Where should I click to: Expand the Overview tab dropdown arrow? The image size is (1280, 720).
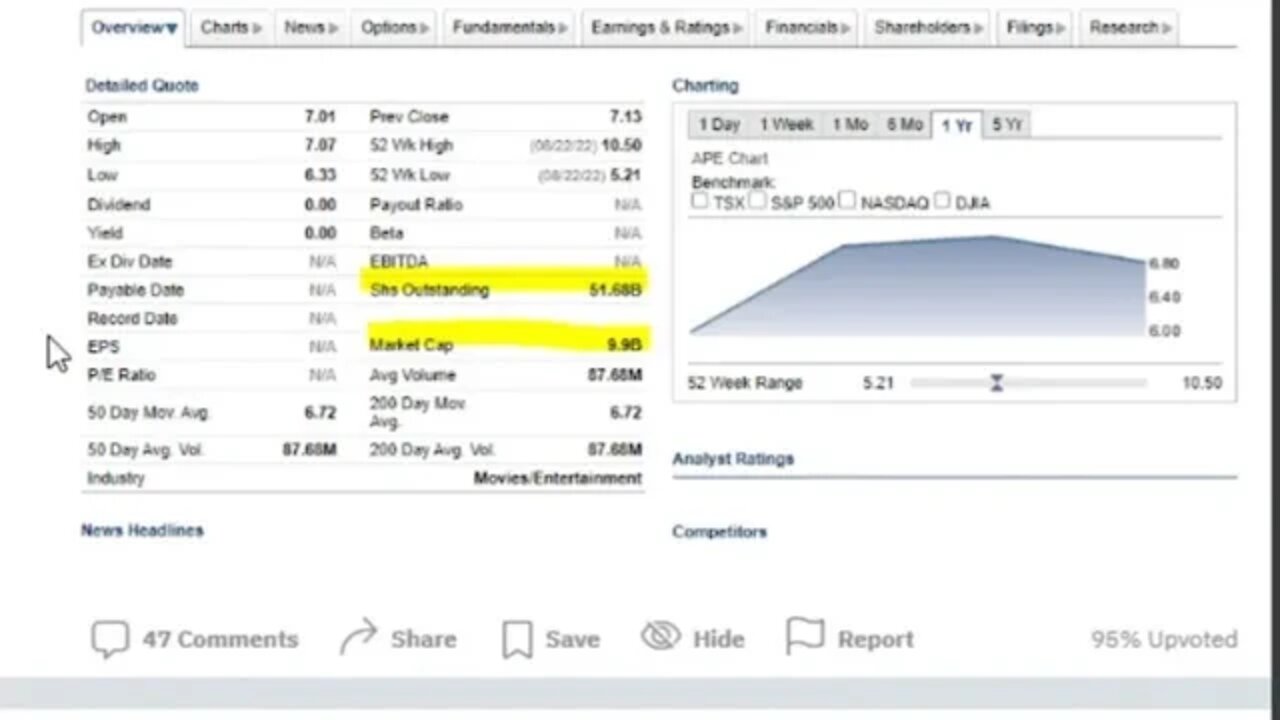pos(172,29)
